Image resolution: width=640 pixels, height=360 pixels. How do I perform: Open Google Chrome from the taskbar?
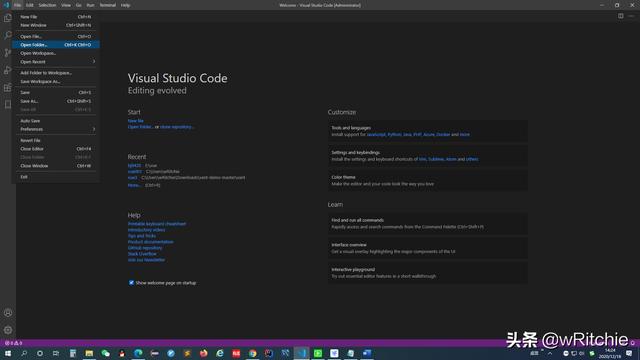pos(253,353)
